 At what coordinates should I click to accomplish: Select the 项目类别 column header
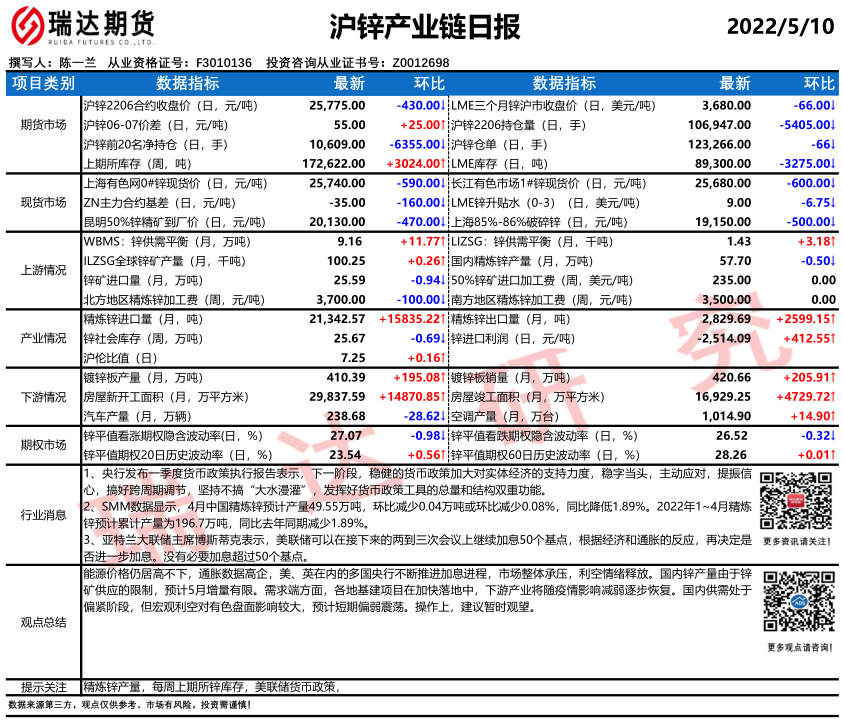pyautogui.click(x=43, y=83)
